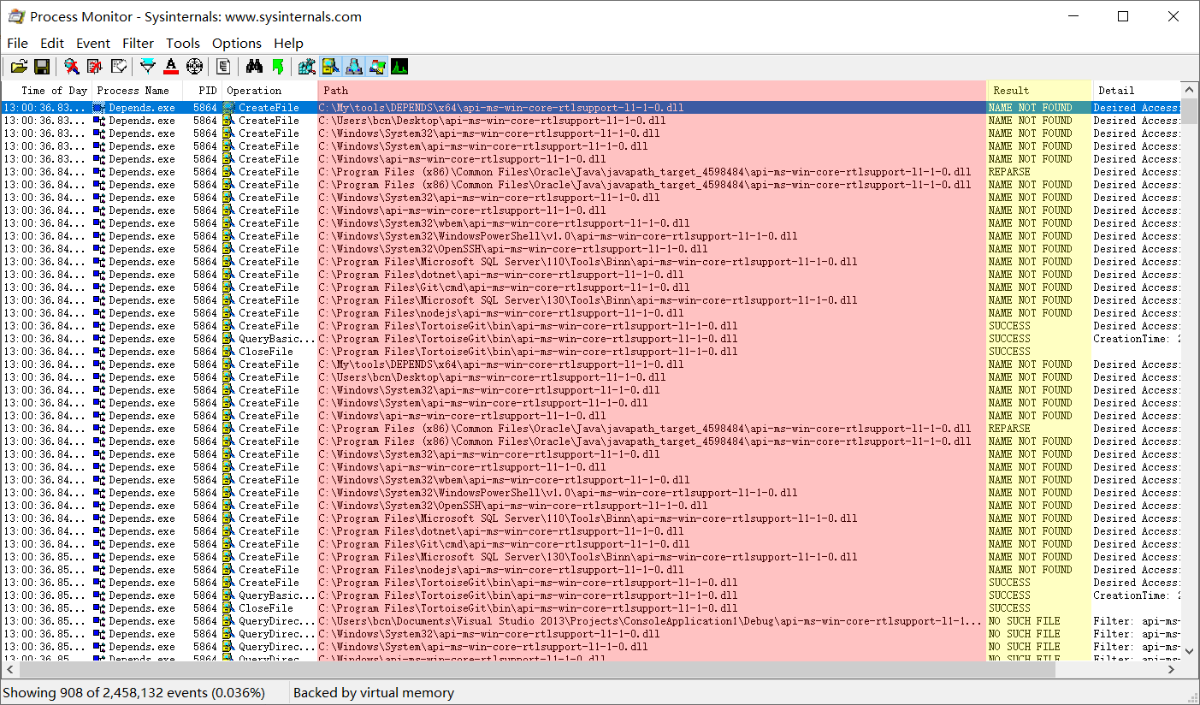Click the Process Name column header

pos(138,90)
